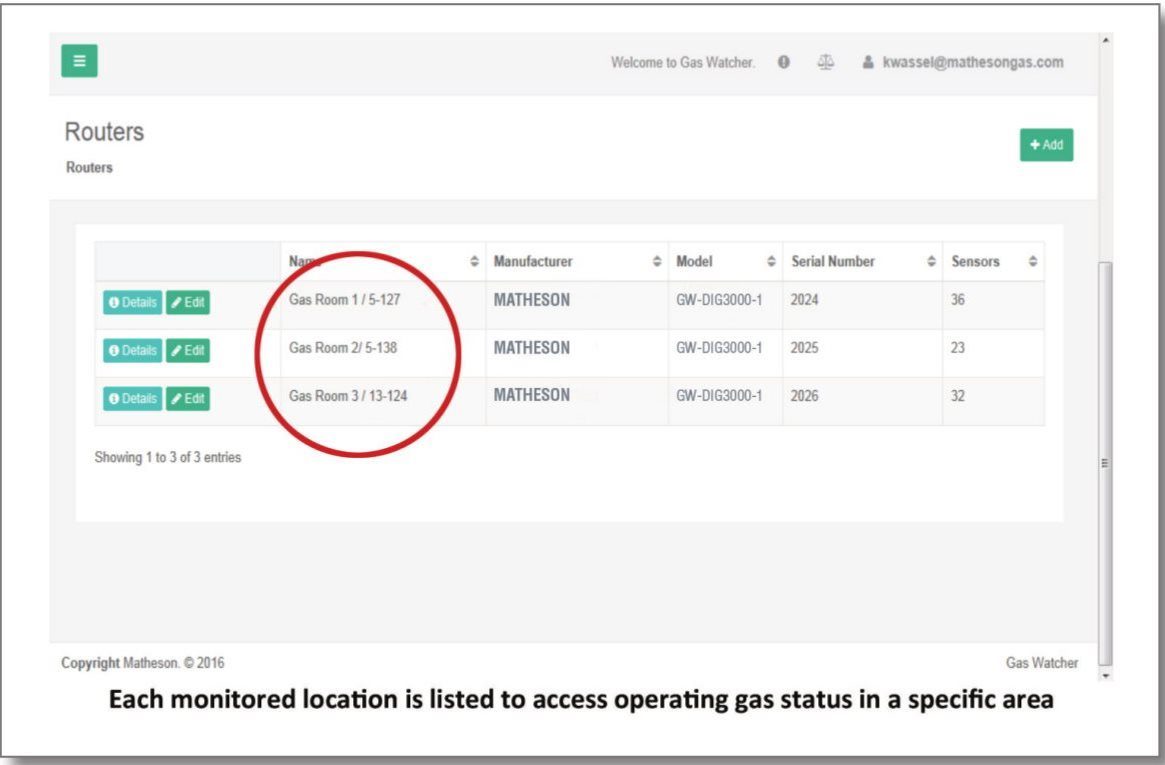Click the page scrollbar thumb
The height and width of the screenshot is (765, 1165).
coord(1104,460)
